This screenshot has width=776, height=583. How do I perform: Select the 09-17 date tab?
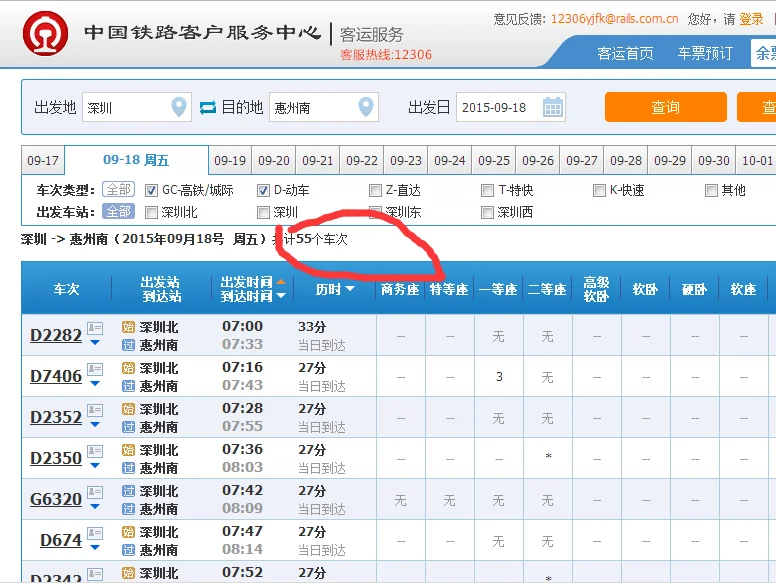(x=43, y=160)
